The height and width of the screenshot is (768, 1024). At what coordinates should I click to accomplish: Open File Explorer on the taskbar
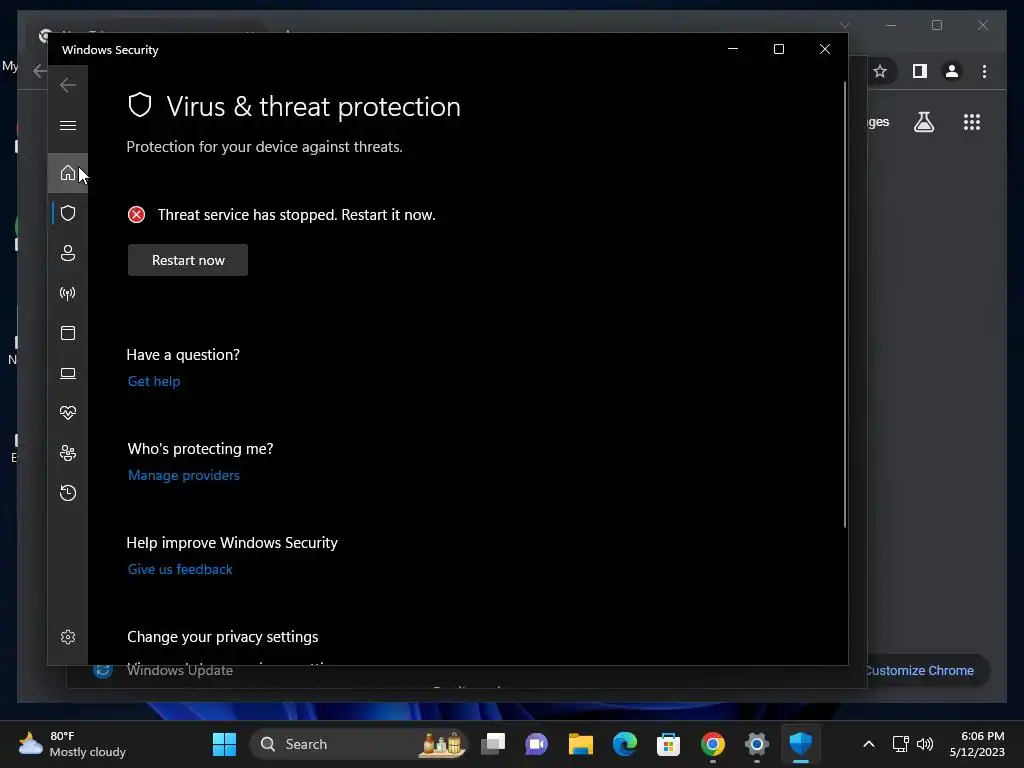pyautogui.click(x=581, y=744)
